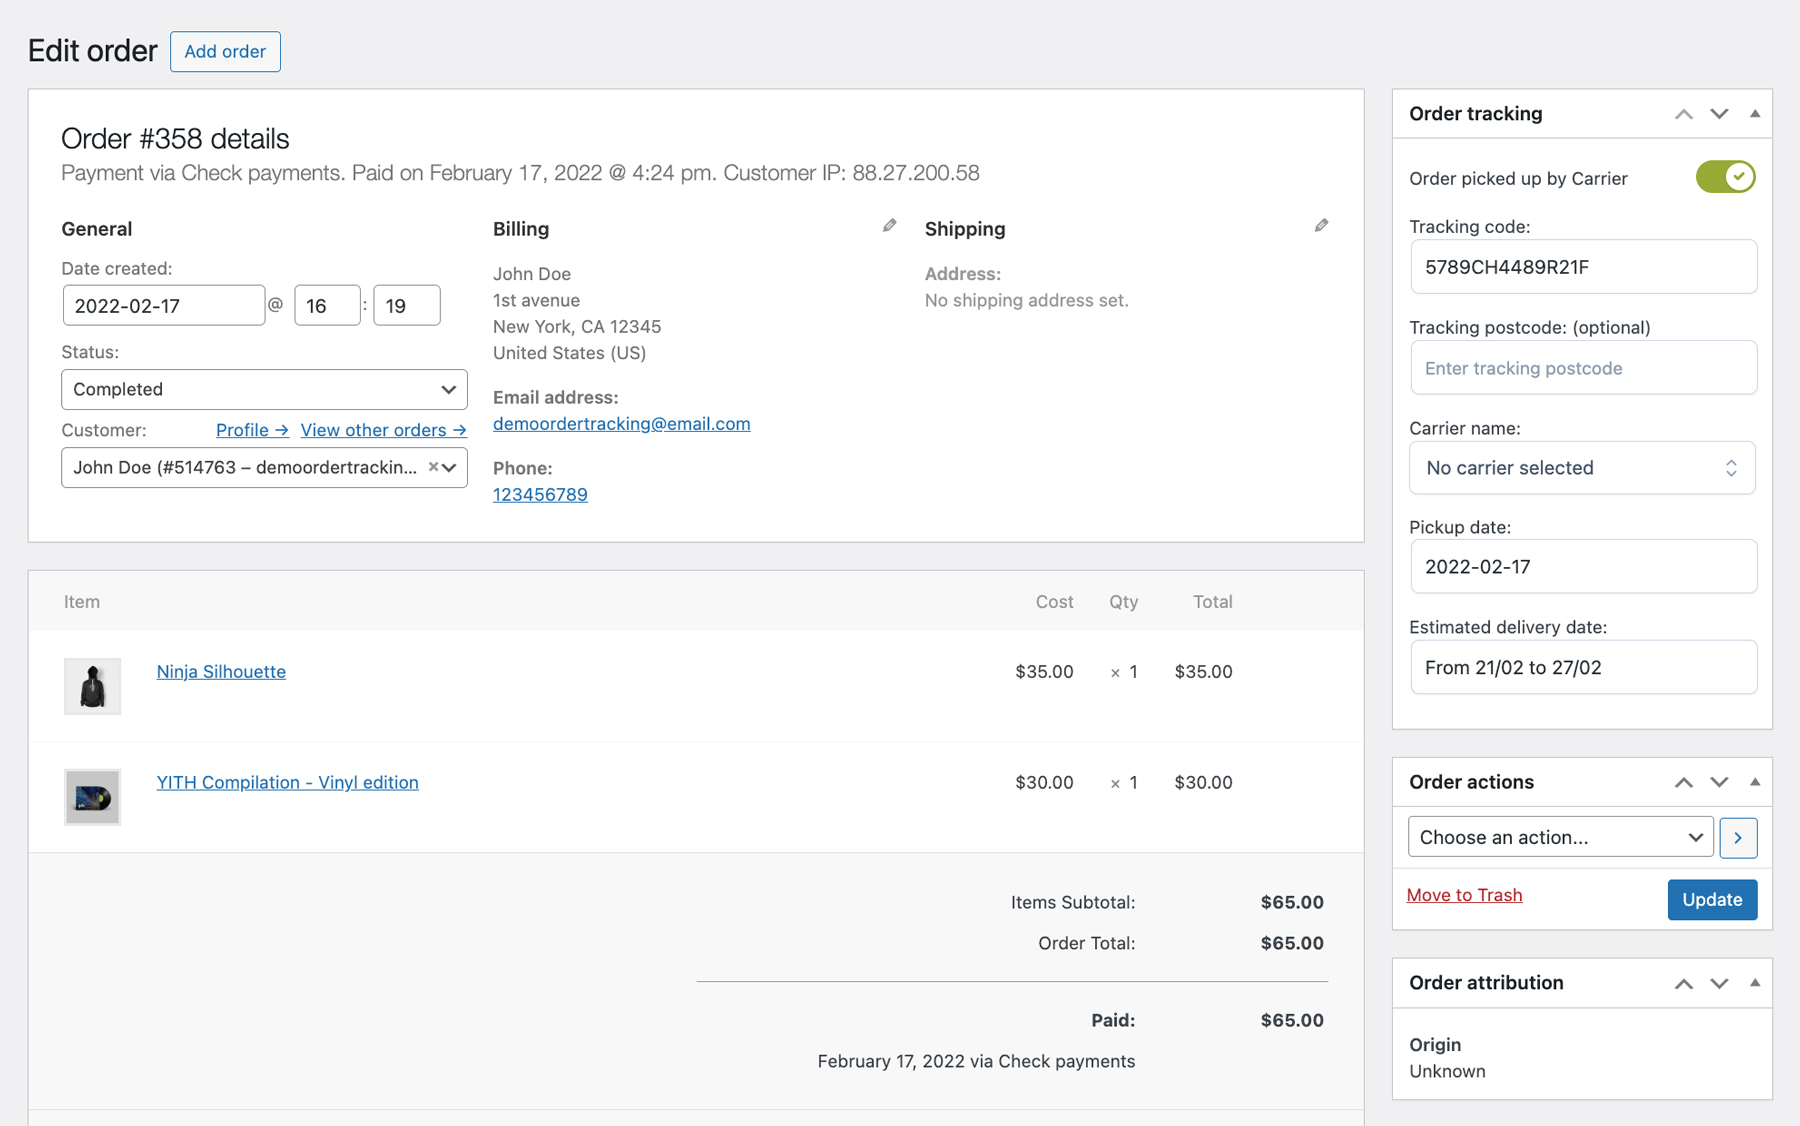Move Order attribution panel up
The image size is (1800, 1126).
pos(1683,983)
